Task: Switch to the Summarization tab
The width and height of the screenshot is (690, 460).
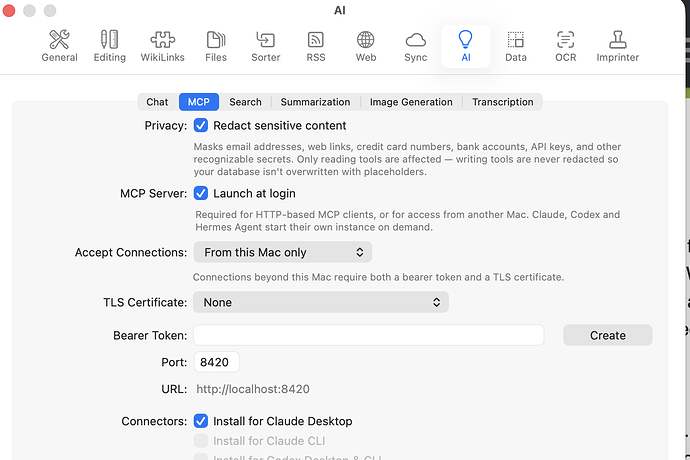Action: 316,102
